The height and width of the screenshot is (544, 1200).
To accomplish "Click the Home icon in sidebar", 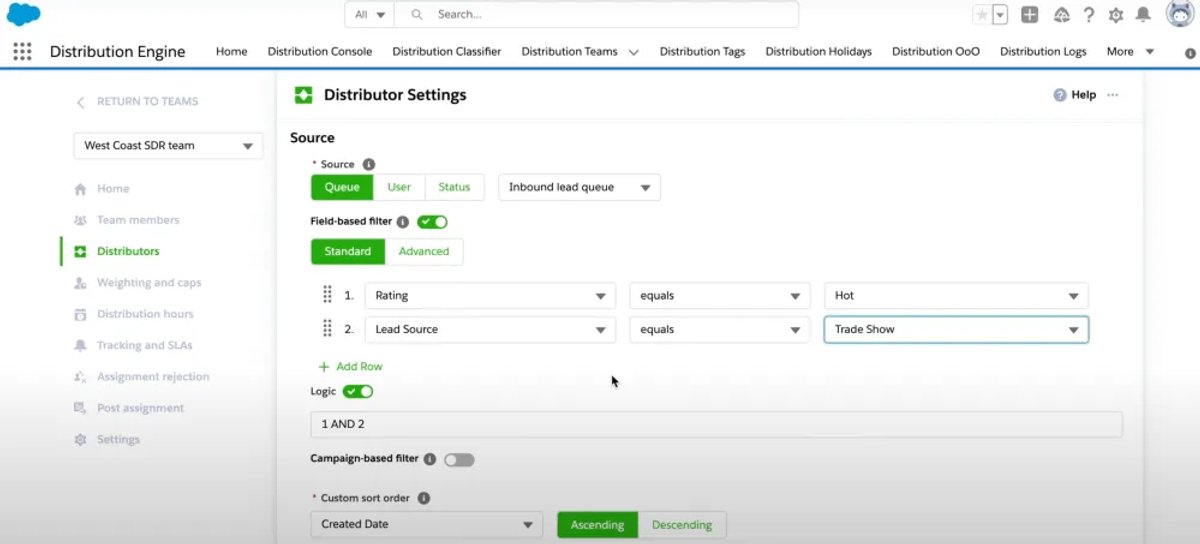I will (80, 189).
